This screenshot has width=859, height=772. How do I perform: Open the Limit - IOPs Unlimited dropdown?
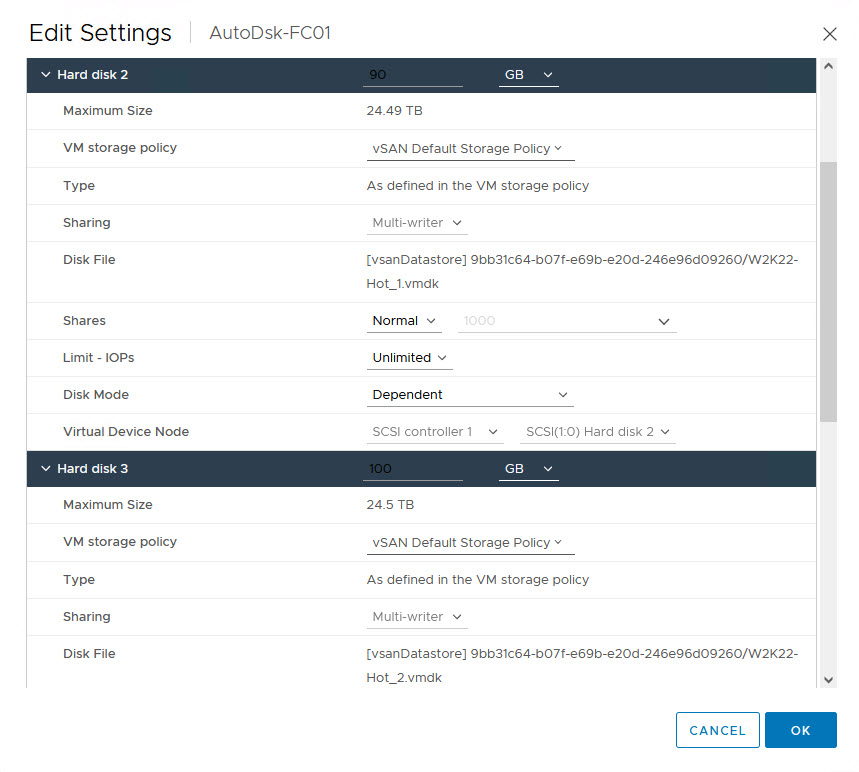(x=410, y=358)
